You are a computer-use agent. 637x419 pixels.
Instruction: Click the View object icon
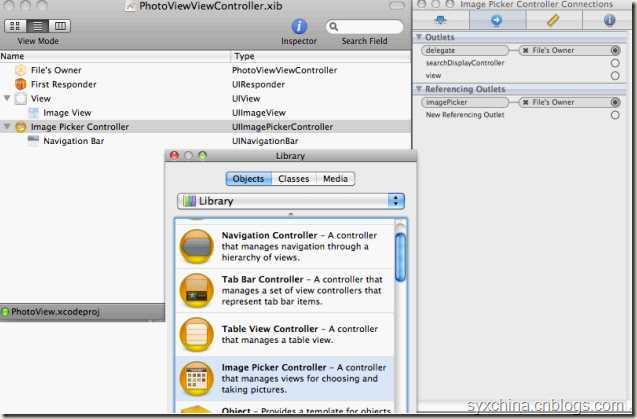coord(21,98)
